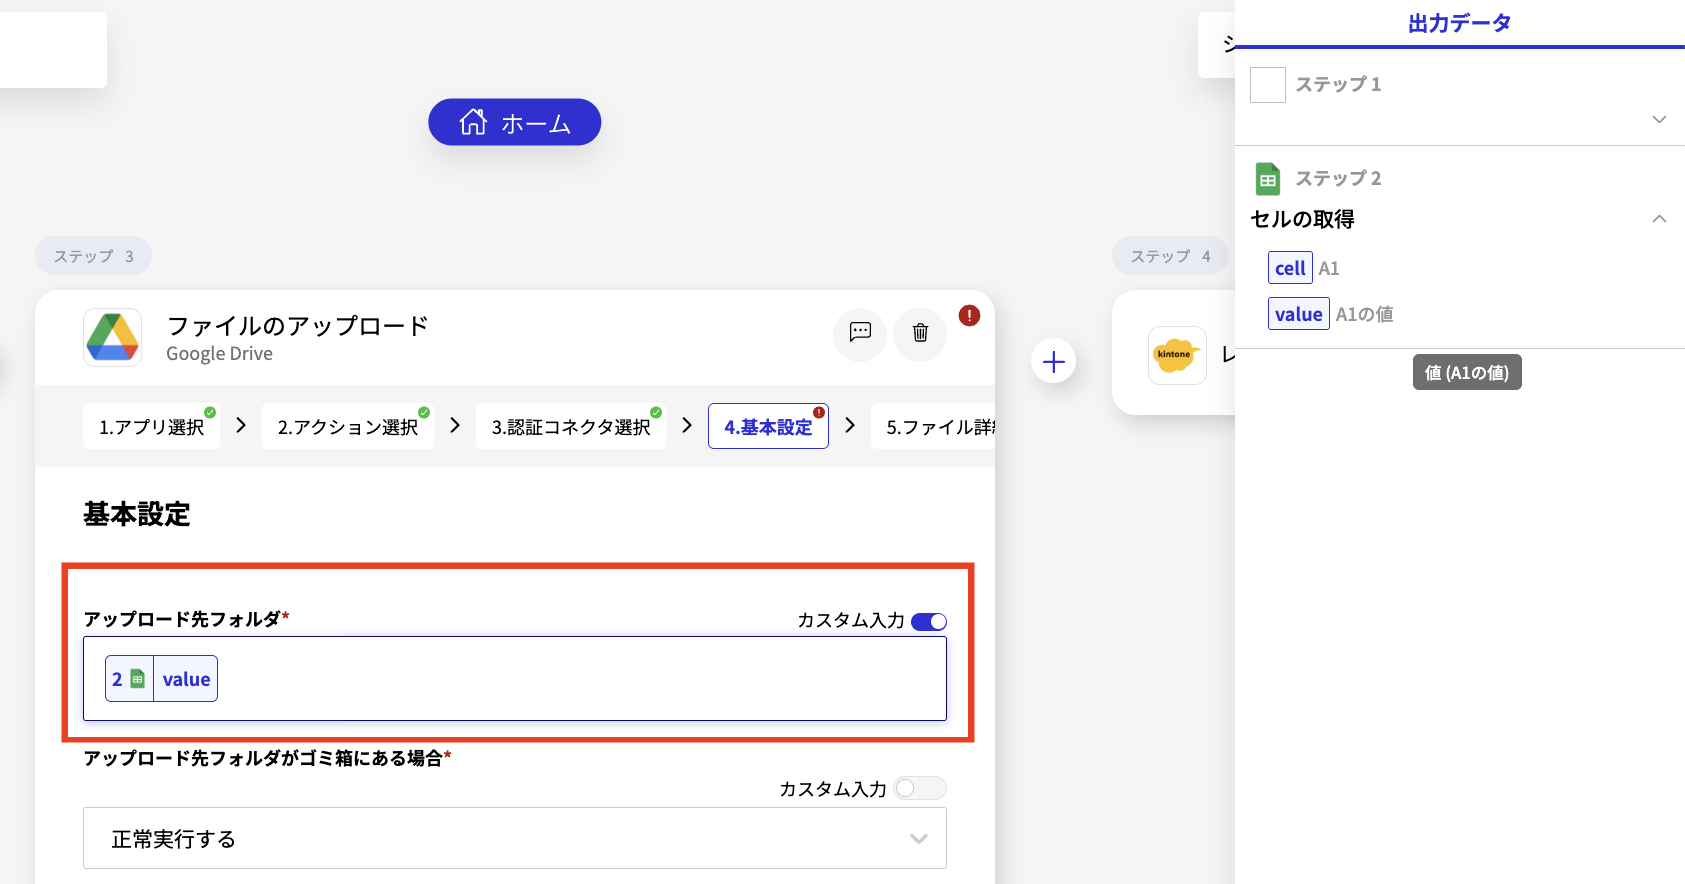
Task: Open the 正常実行する dropdown
Action: (x=515, y=838)
